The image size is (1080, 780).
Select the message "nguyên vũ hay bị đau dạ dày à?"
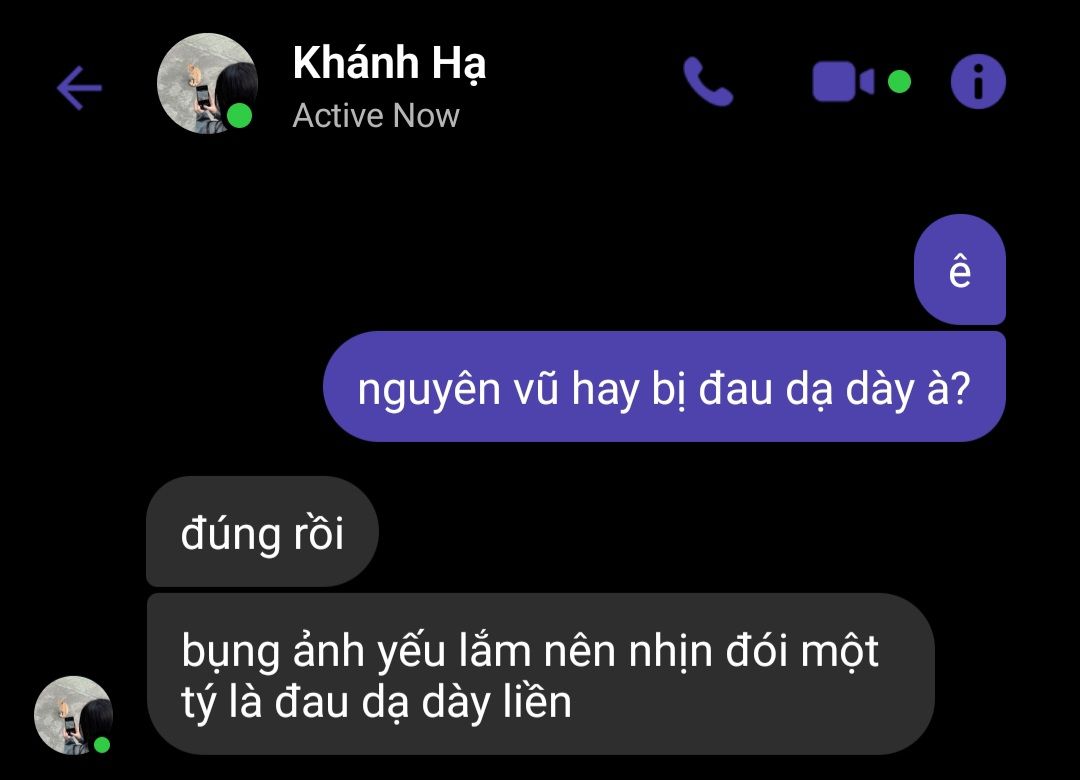click(664, 387)
